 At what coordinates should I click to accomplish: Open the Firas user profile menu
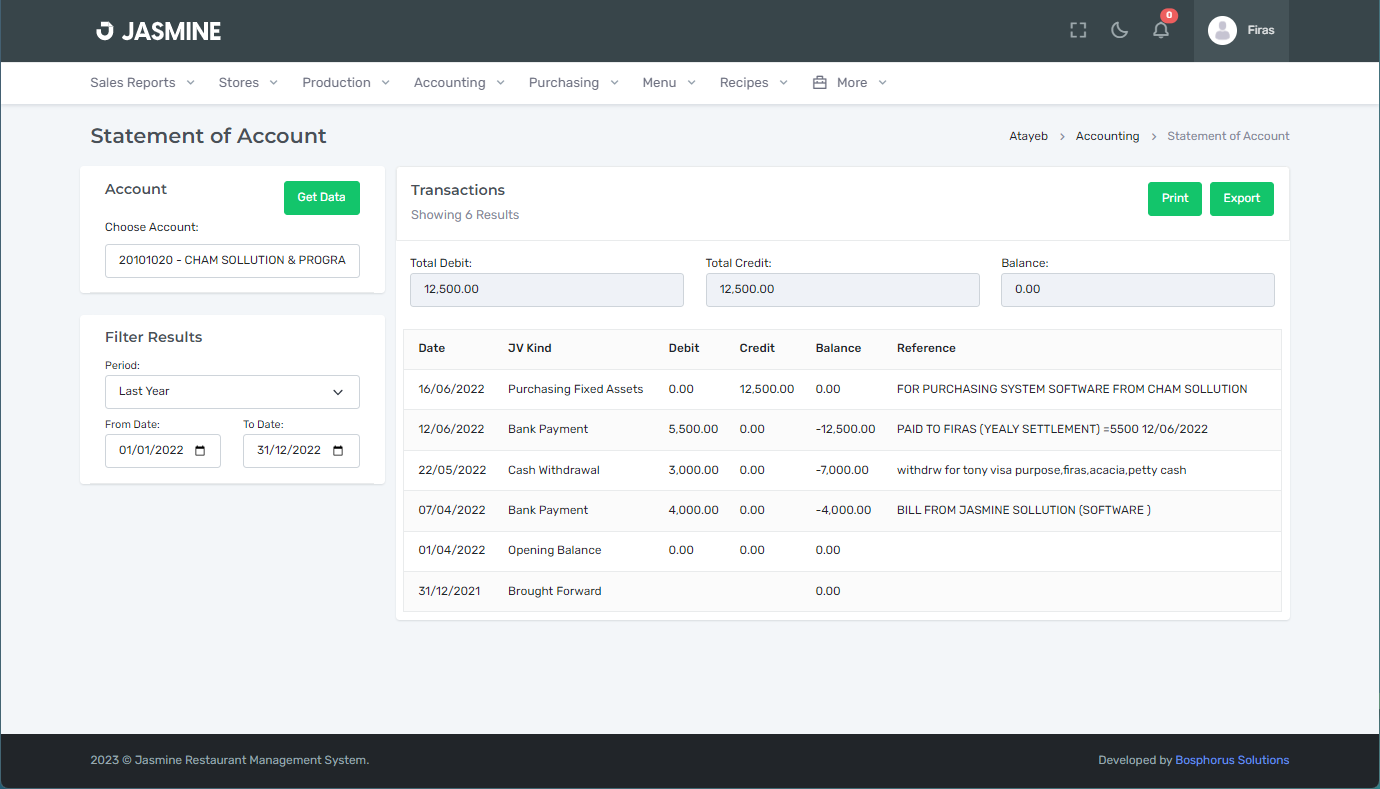tap(1241, 30)
